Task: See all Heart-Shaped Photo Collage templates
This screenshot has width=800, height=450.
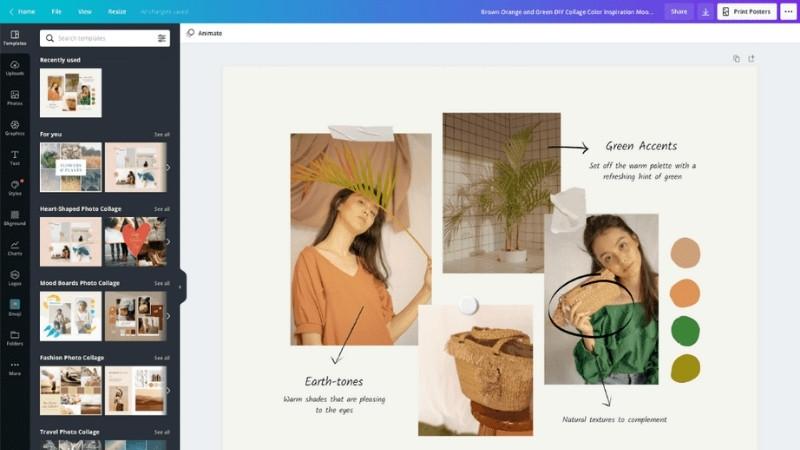Action: pos(162,209)
